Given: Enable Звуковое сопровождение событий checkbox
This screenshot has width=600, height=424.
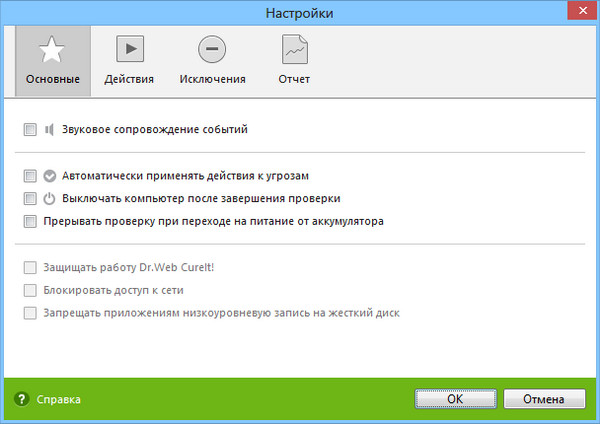Looking at the screenshot, I should pyautogui.click(x=30, y=129).
